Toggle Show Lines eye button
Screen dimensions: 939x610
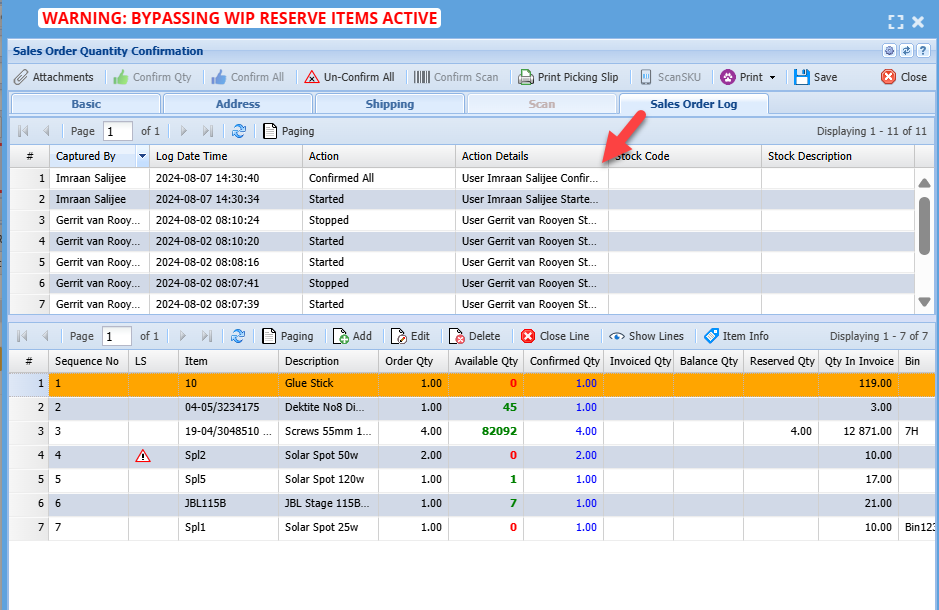647,337
